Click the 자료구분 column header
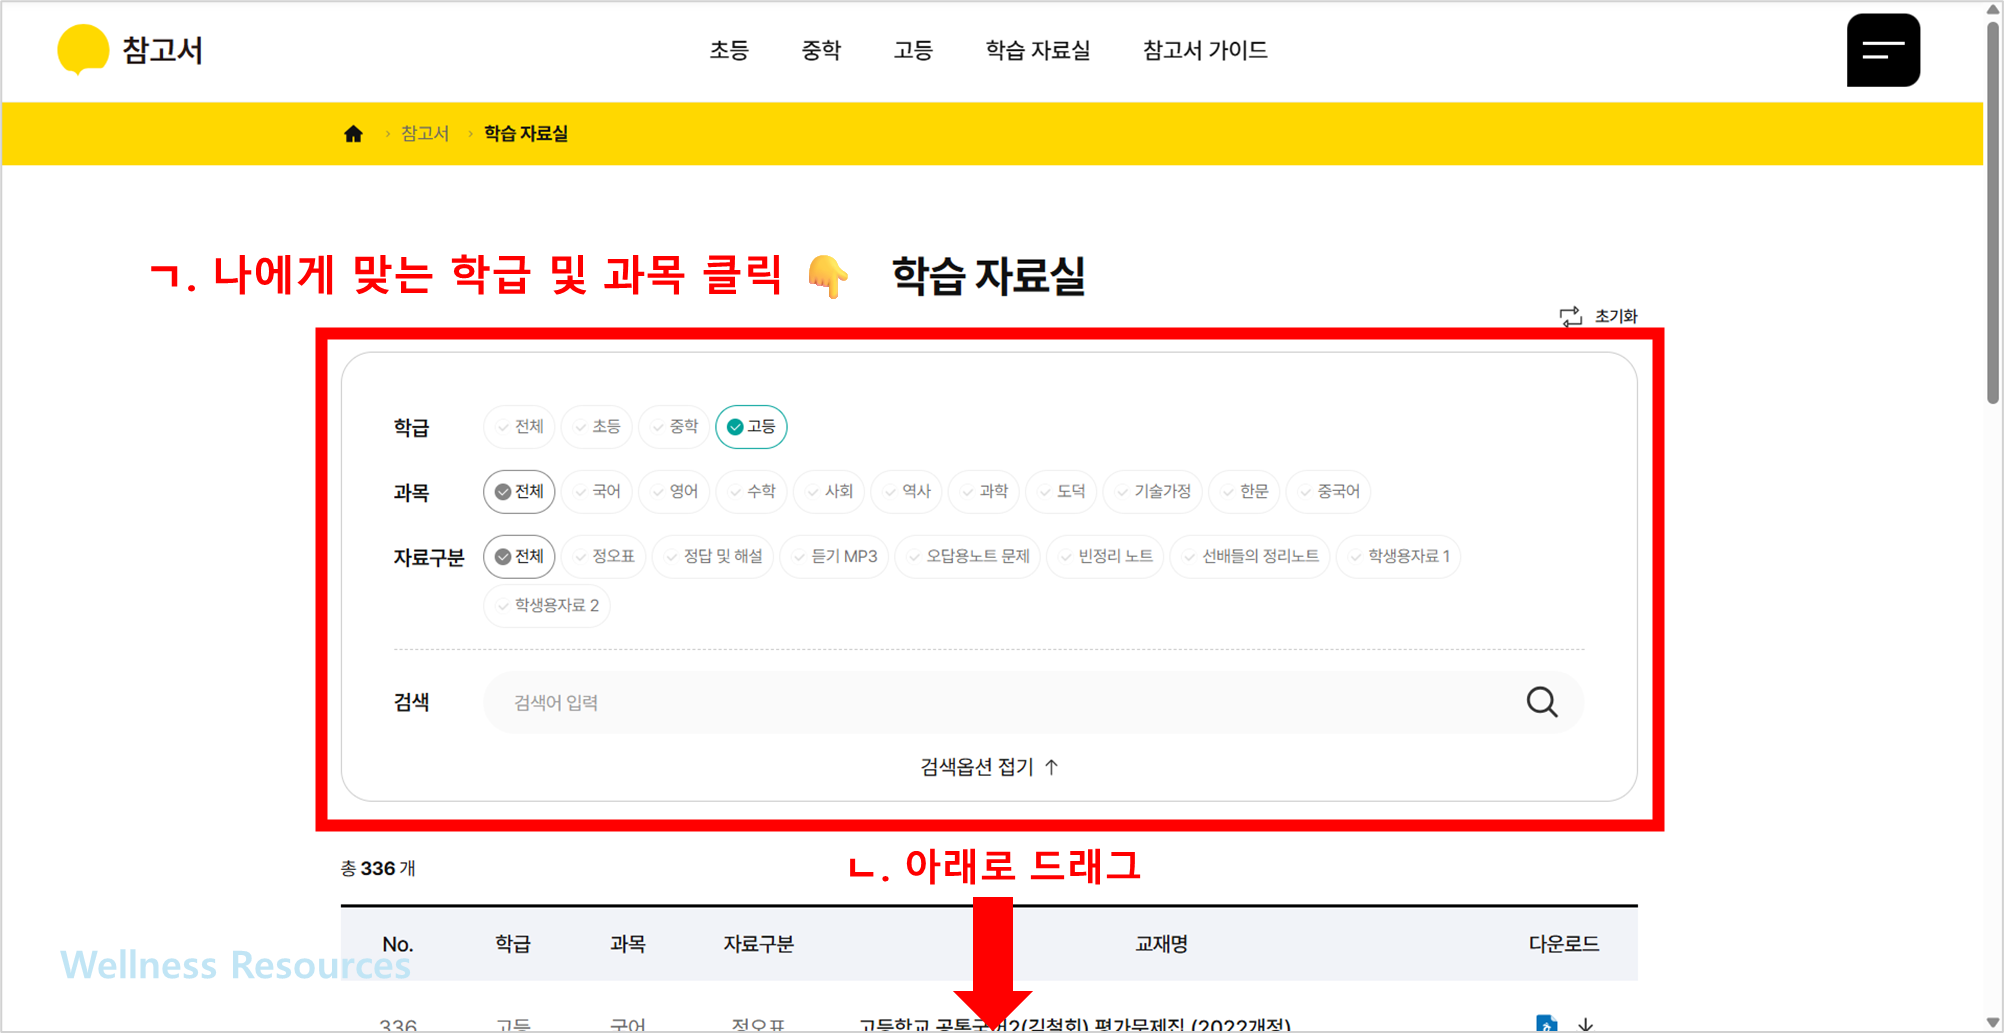 point(758,944)
